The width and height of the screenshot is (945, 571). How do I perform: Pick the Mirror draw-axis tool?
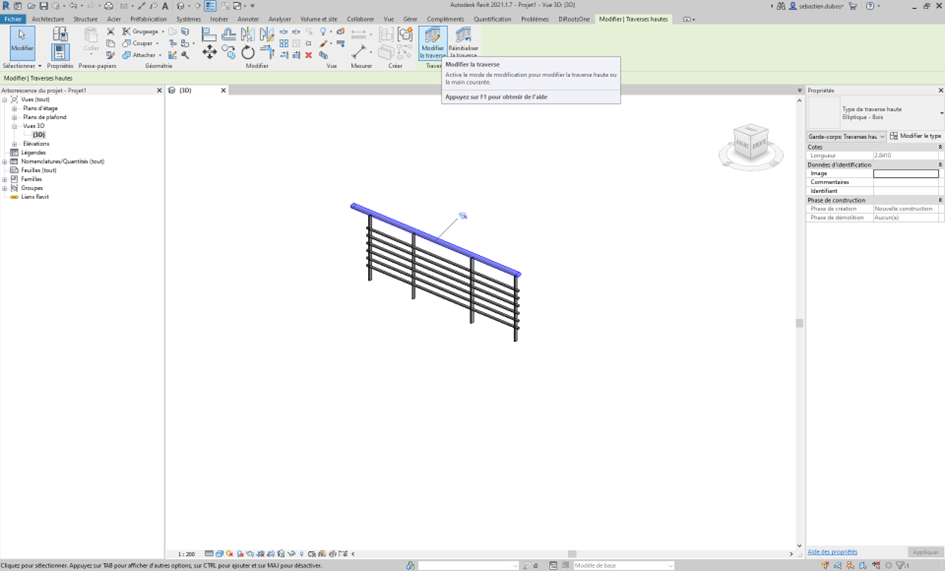pos(266,34)
